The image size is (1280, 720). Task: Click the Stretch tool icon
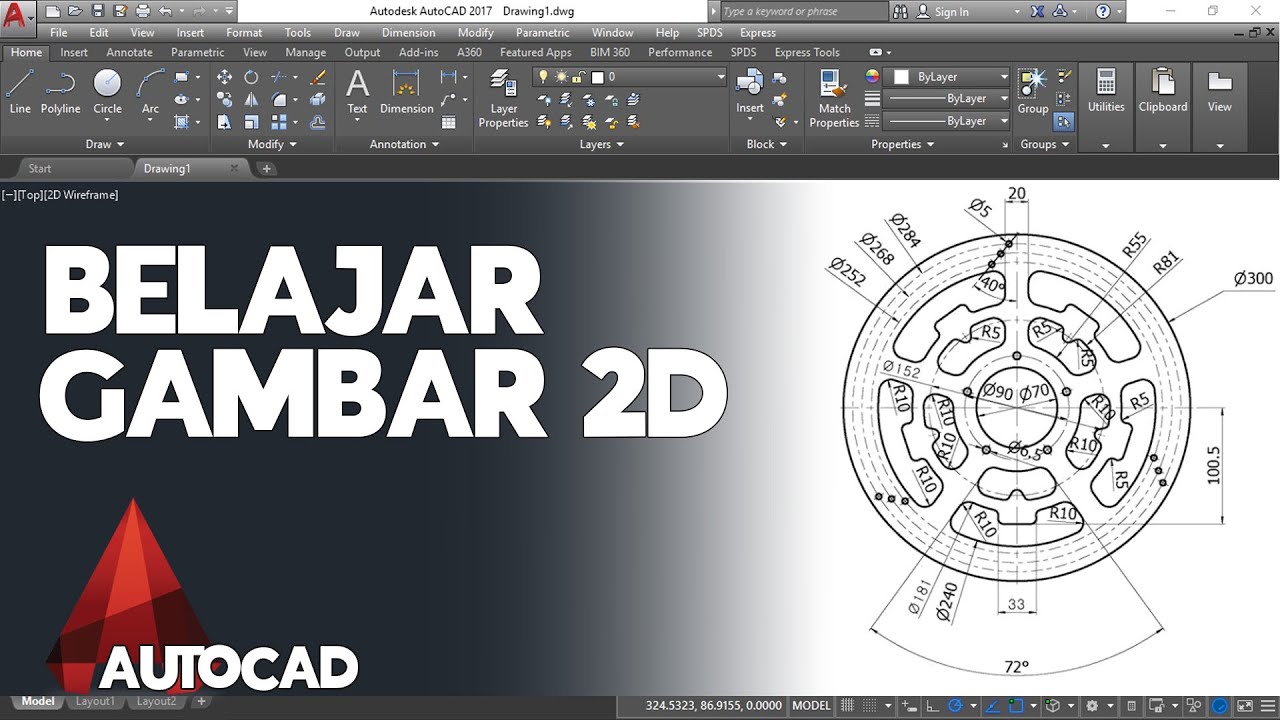224,122
